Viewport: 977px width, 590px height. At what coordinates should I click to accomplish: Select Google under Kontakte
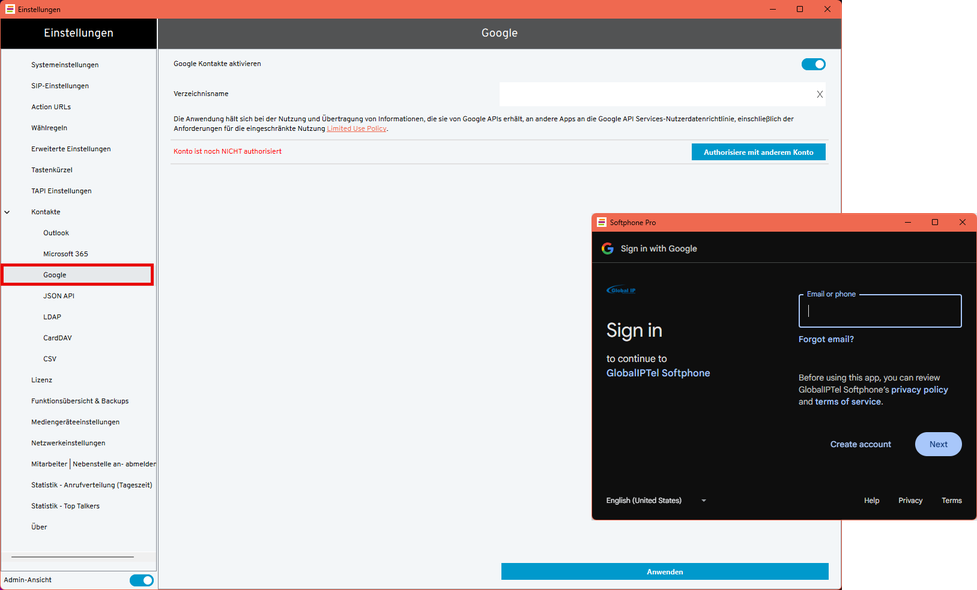pos(78,275)
